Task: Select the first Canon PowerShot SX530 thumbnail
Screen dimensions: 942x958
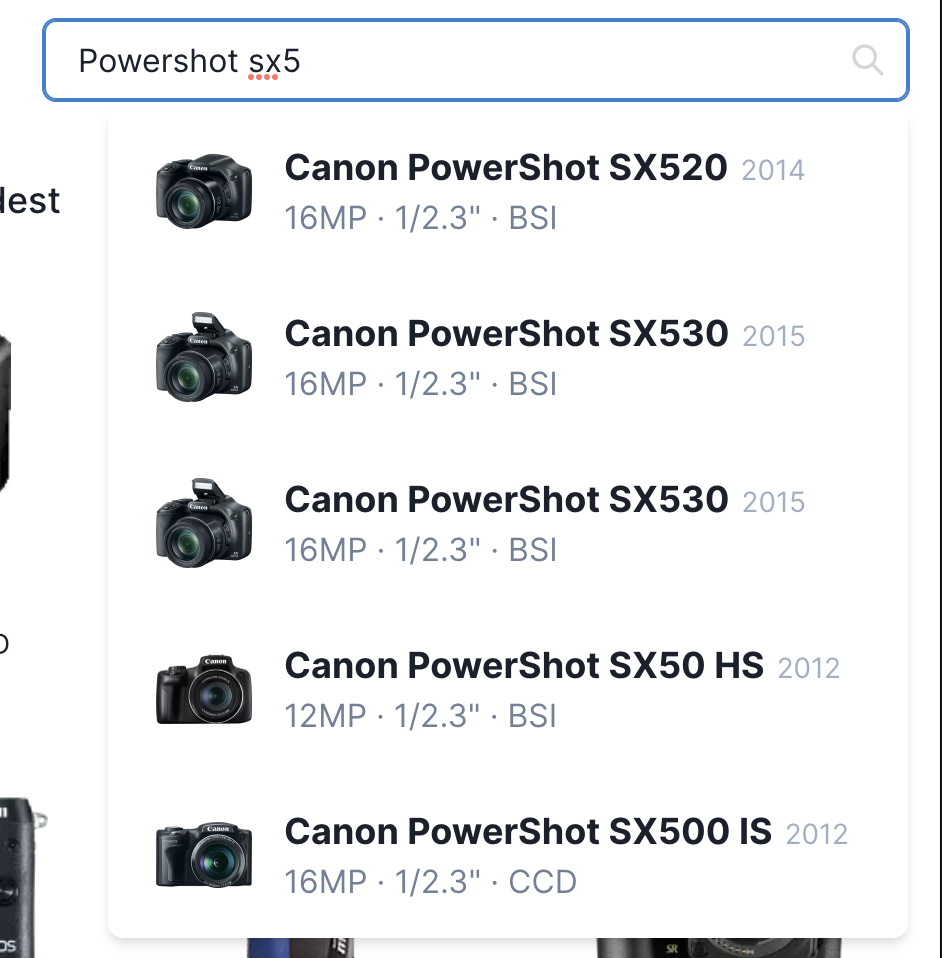Action: coord(204,357)
